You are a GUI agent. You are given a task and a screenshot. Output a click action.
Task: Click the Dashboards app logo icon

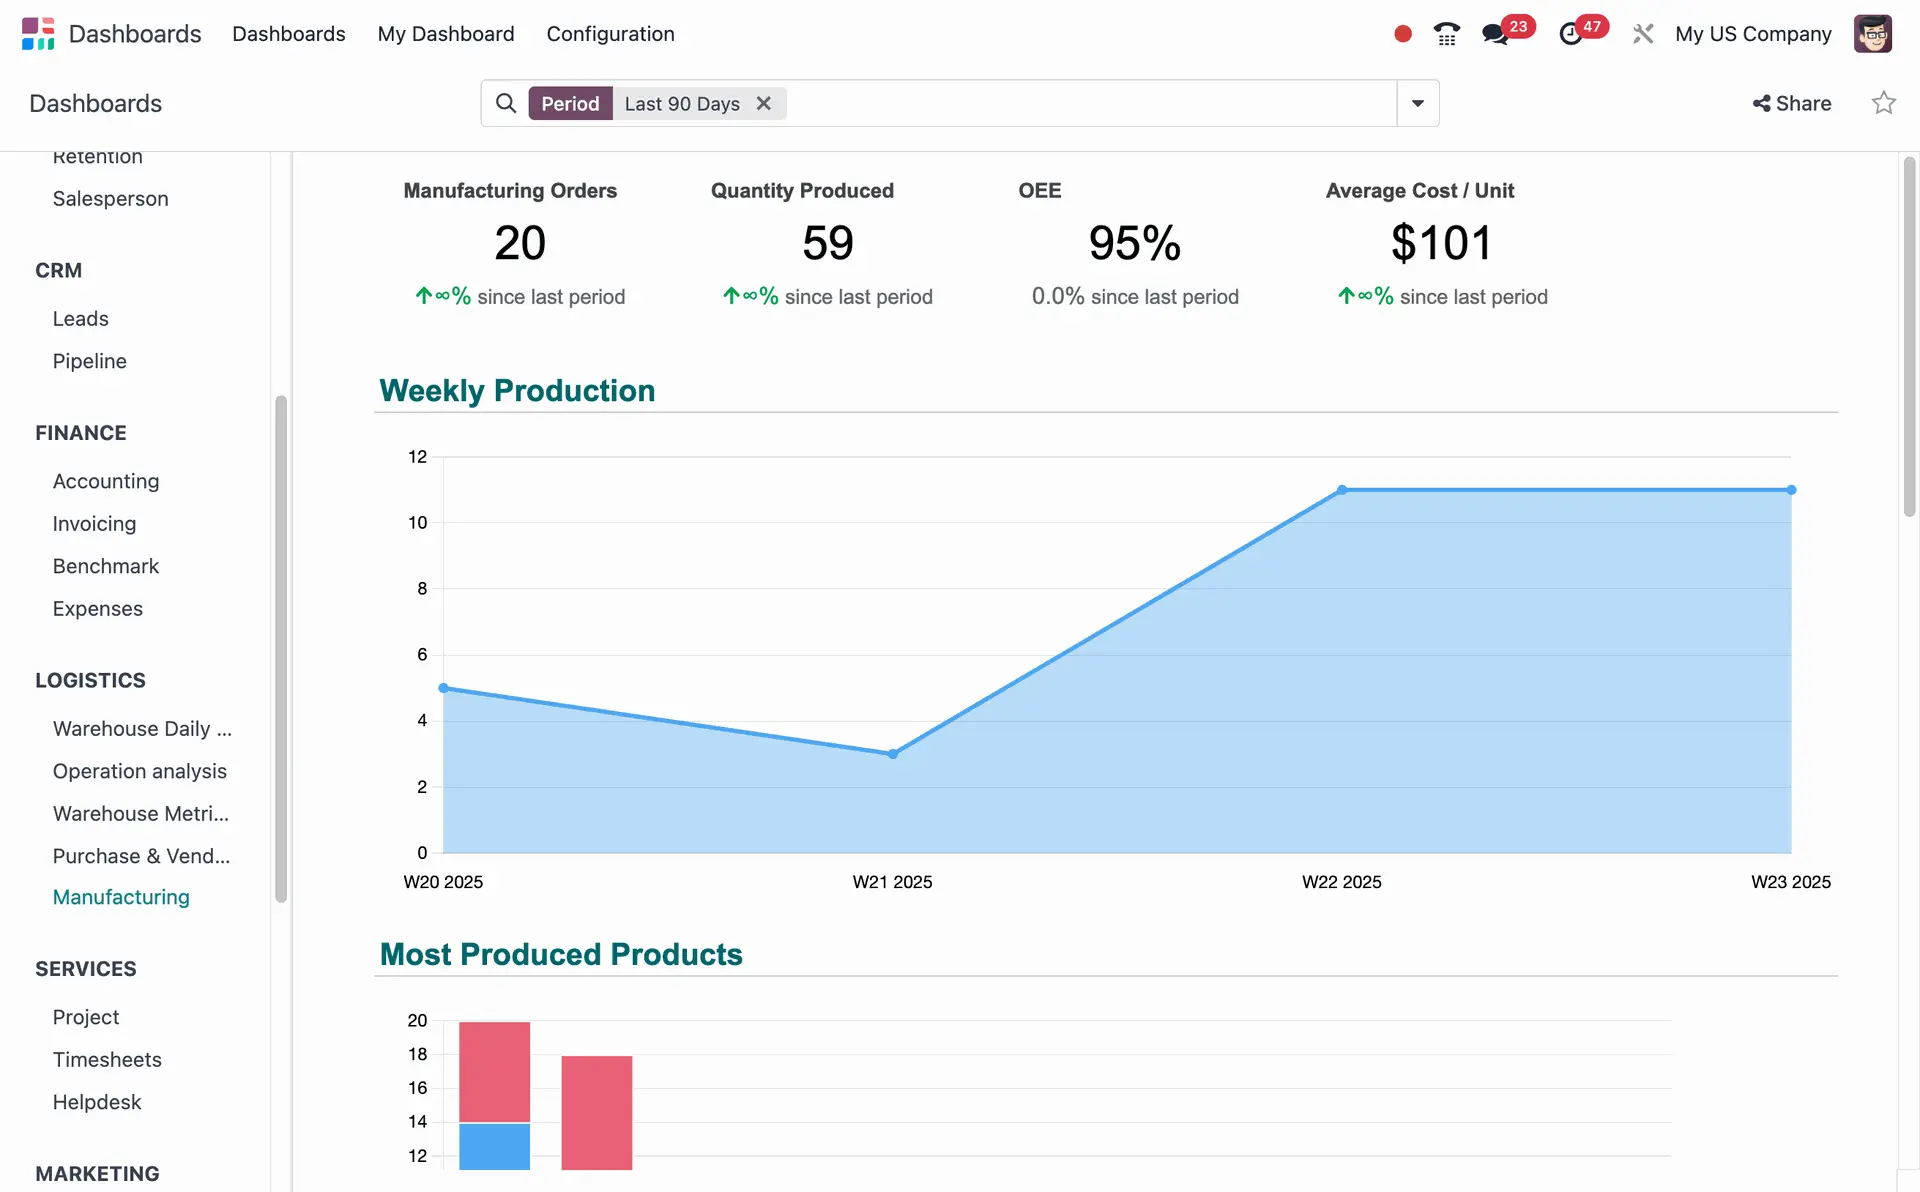tap(38, 33)
